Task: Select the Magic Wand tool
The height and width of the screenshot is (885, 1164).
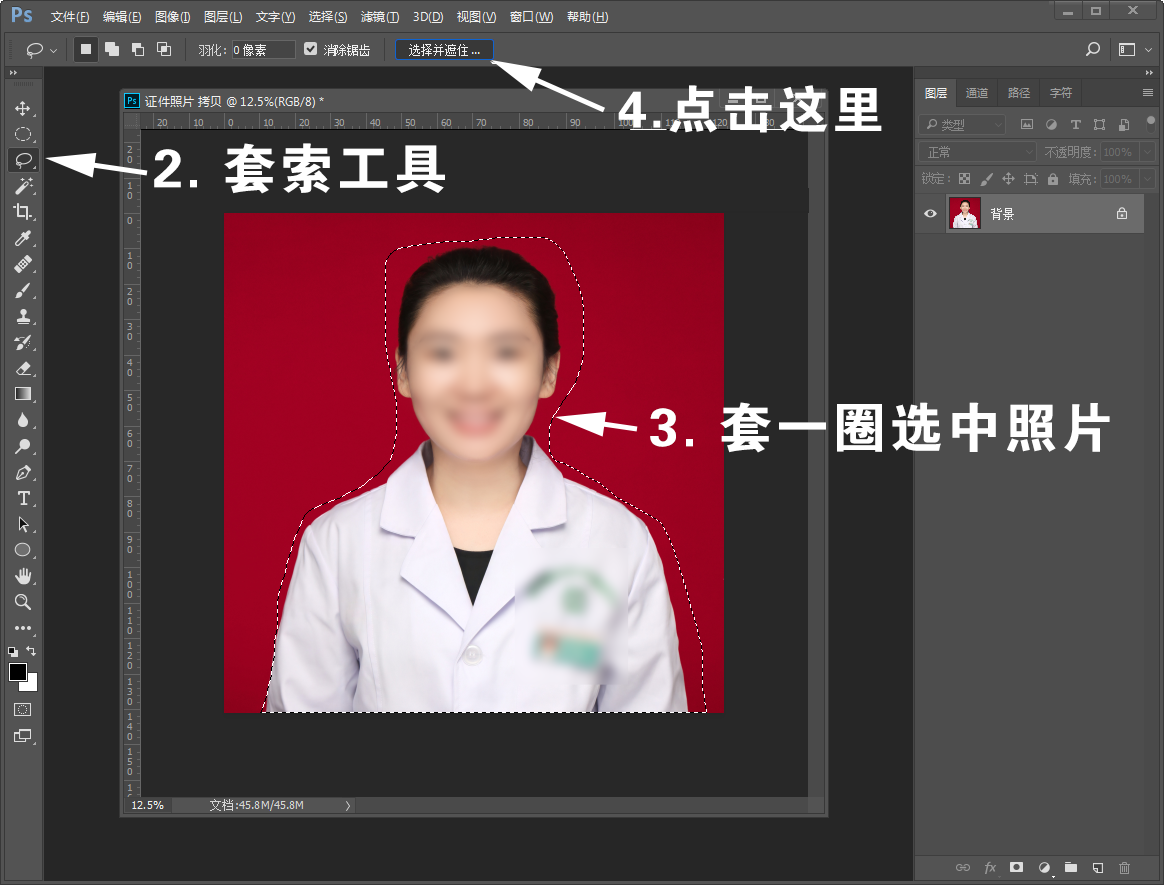Action: [22, 186]
